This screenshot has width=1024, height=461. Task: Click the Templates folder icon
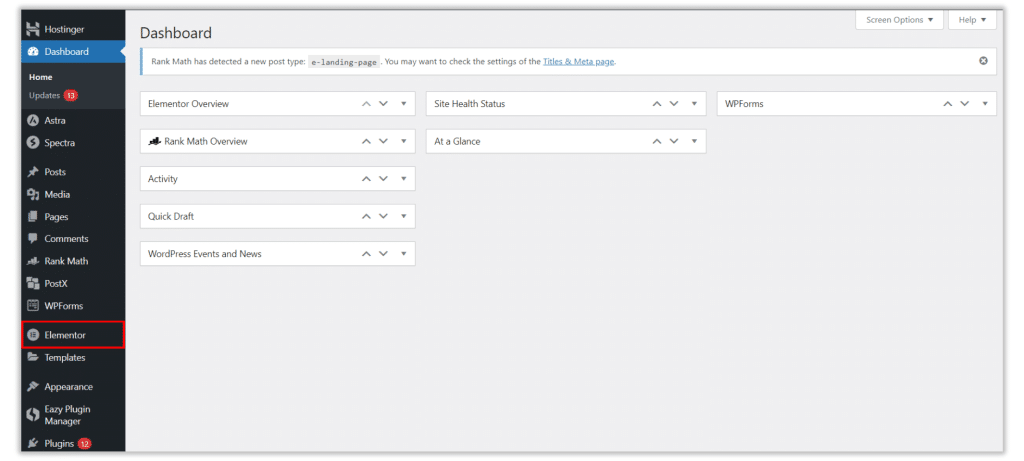[x=33, y=357]
